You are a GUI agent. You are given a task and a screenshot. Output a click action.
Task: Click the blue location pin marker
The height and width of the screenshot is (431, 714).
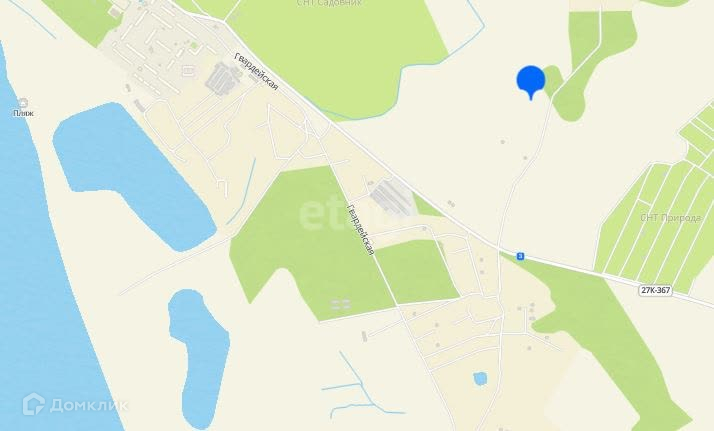[x=530, y=82]
